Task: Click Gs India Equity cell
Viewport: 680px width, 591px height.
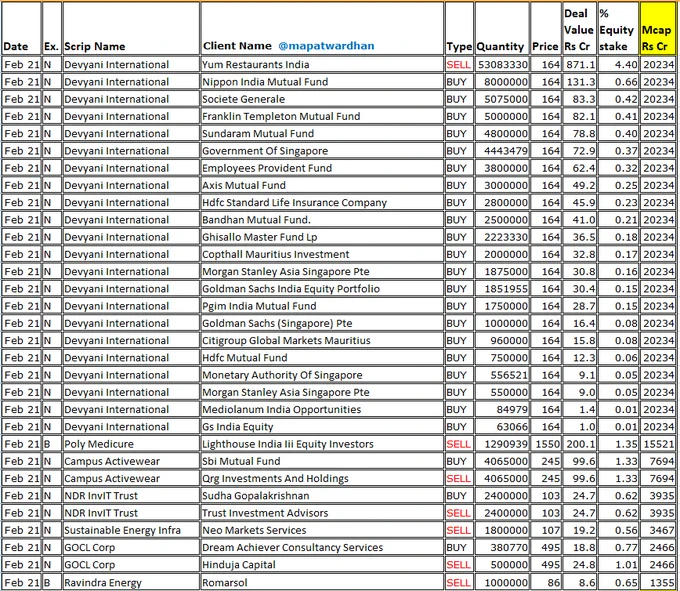Action: (322, 427)
